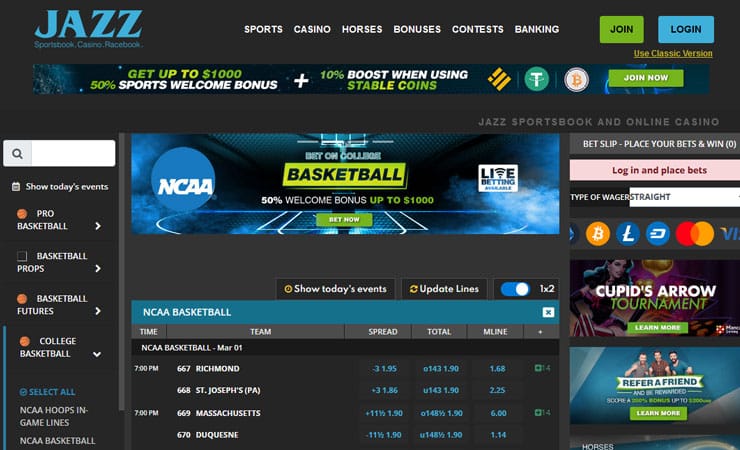
Task: Click the basketball icon next to Pro Basketball
Action: click(22, 214)
